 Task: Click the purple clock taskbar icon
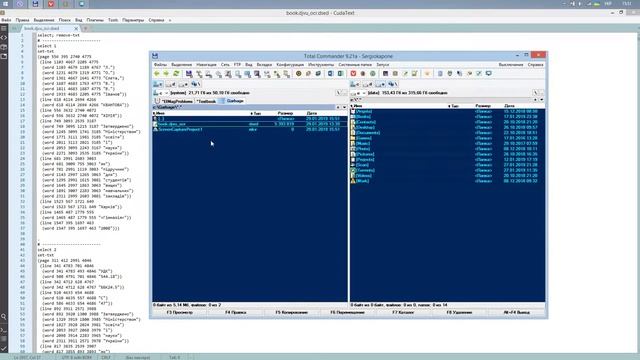click(x=20, y=4)
